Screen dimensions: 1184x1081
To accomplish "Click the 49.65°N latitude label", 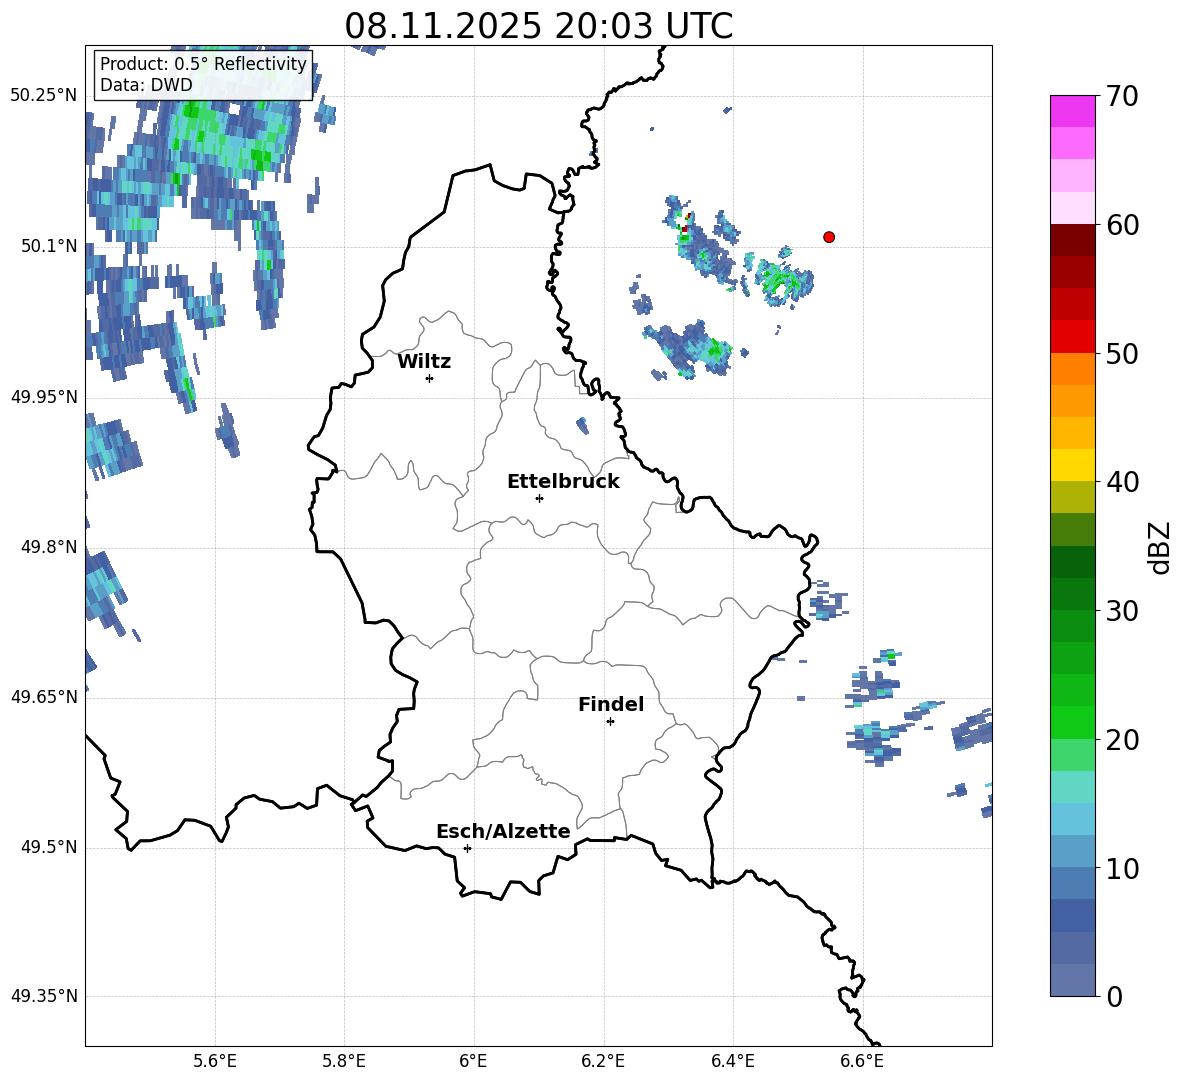I will click(44, 696).
